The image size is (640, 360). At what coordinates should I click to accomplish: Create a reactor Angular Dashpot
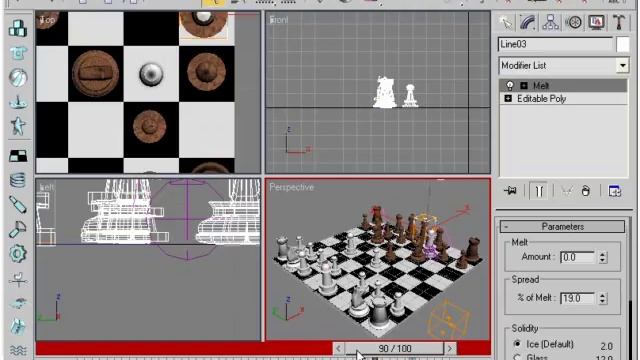(x=18, y=229)
